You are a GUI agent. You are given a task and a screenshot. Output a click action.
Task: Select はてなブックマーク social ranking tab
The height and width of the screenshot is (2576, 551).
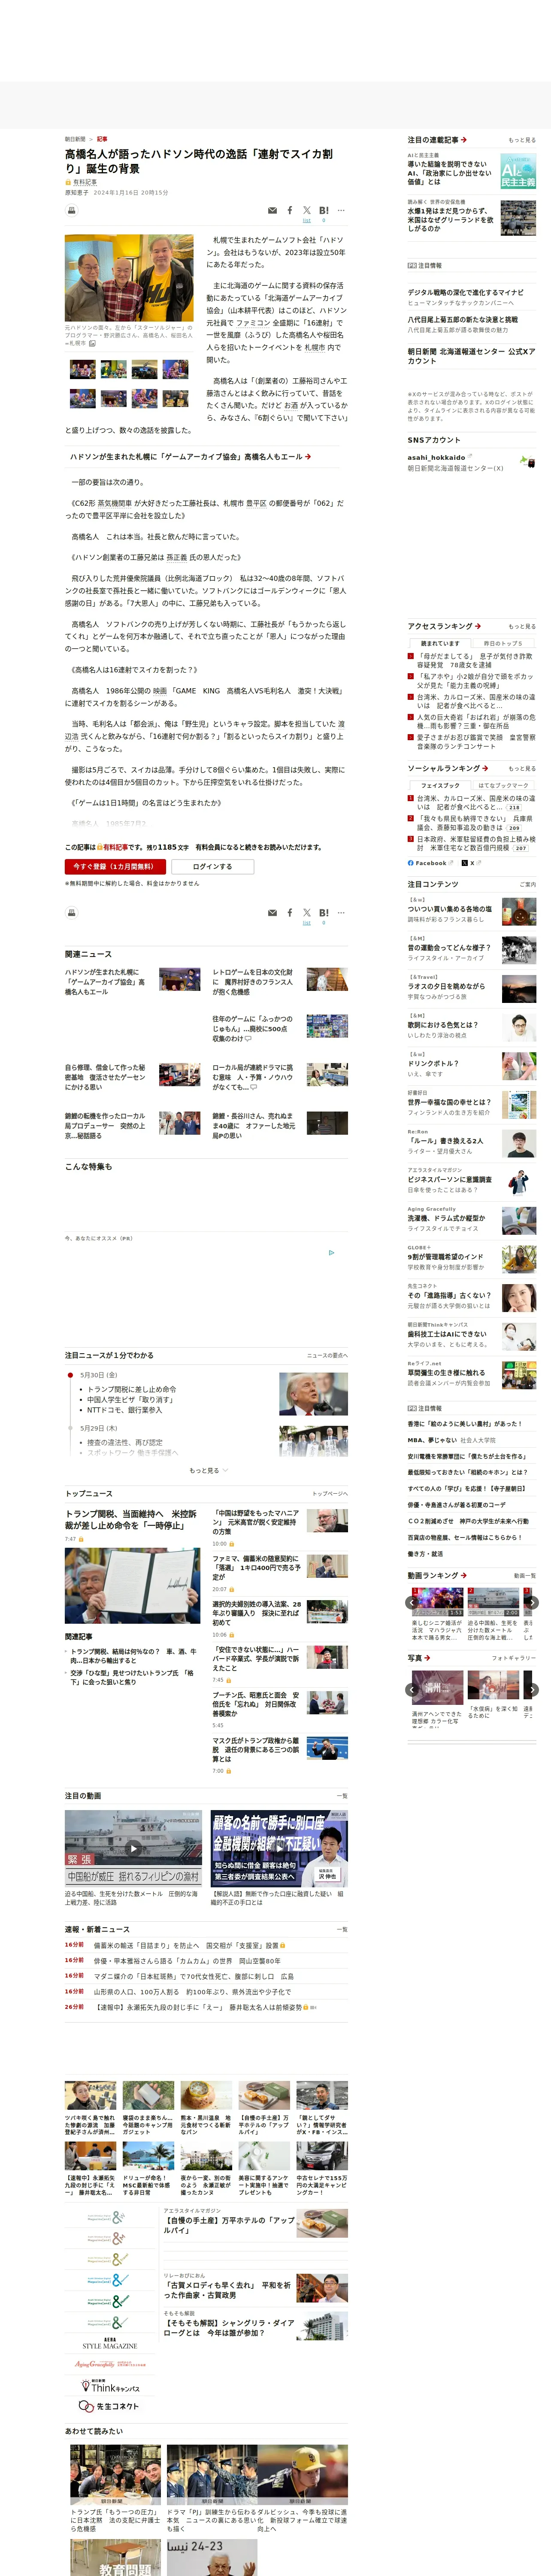[503, 785]
